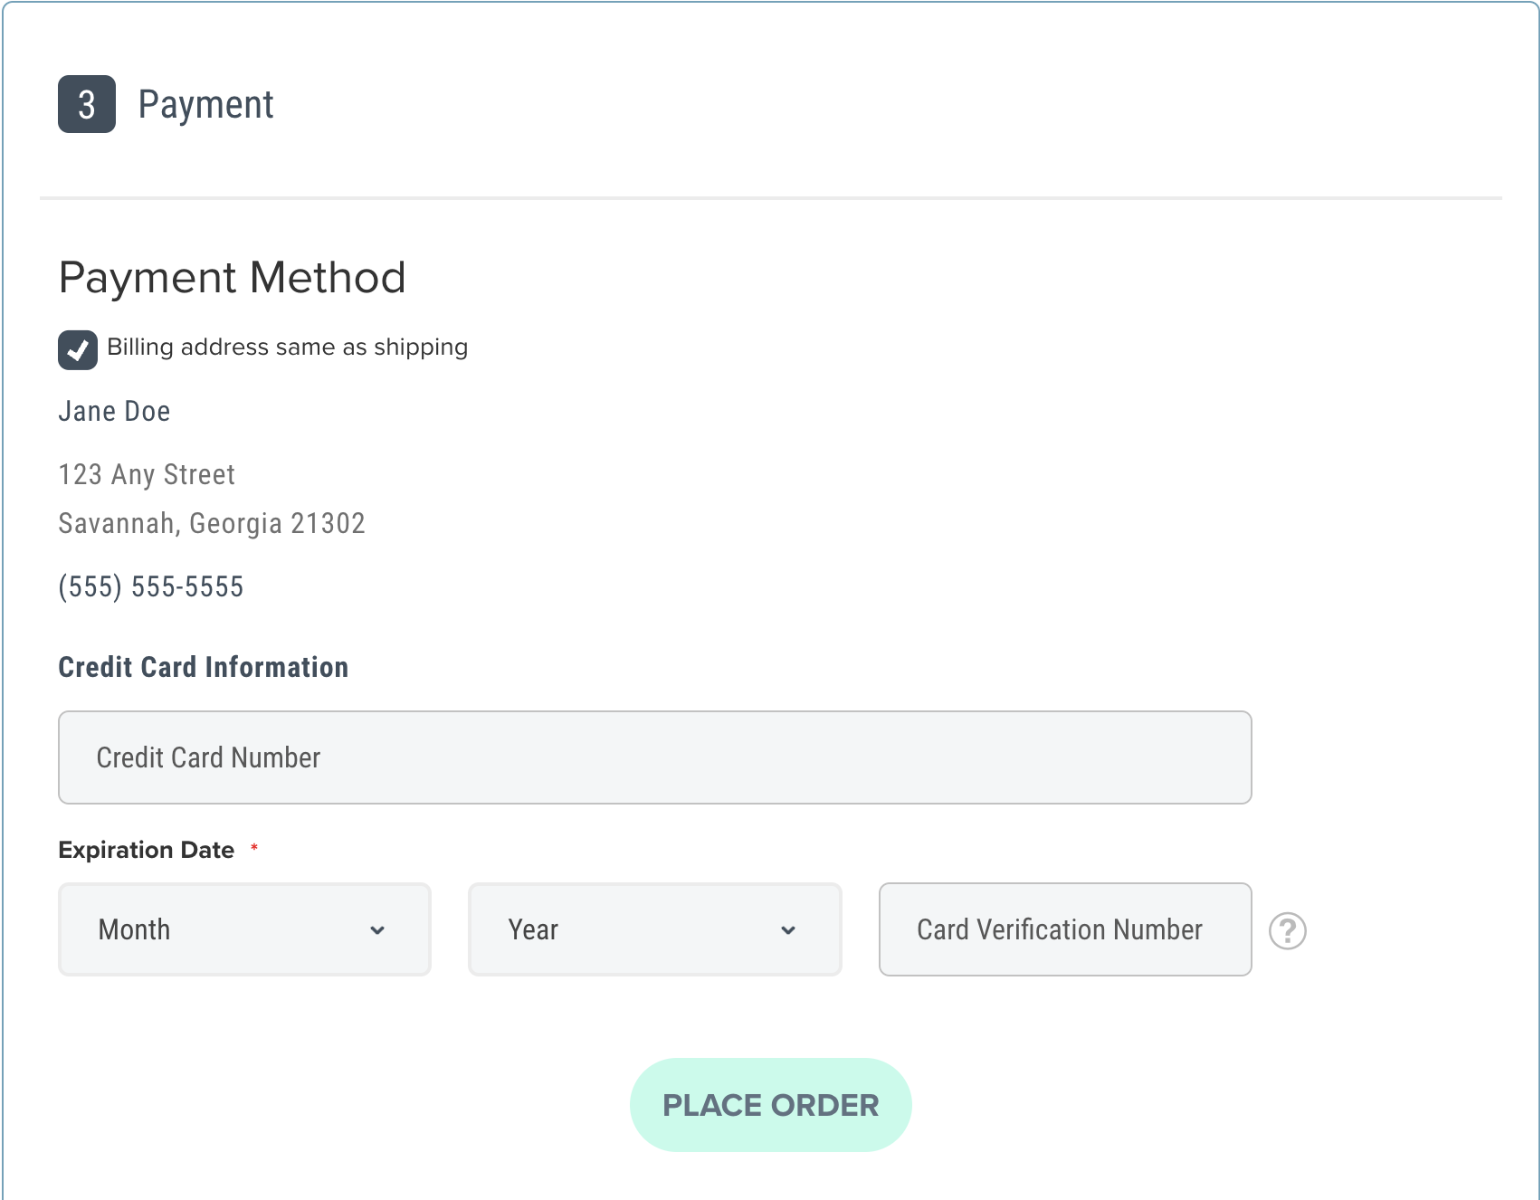Open the Year expiration dropdown
The image size is (1540, 1200).
[654, 930]
